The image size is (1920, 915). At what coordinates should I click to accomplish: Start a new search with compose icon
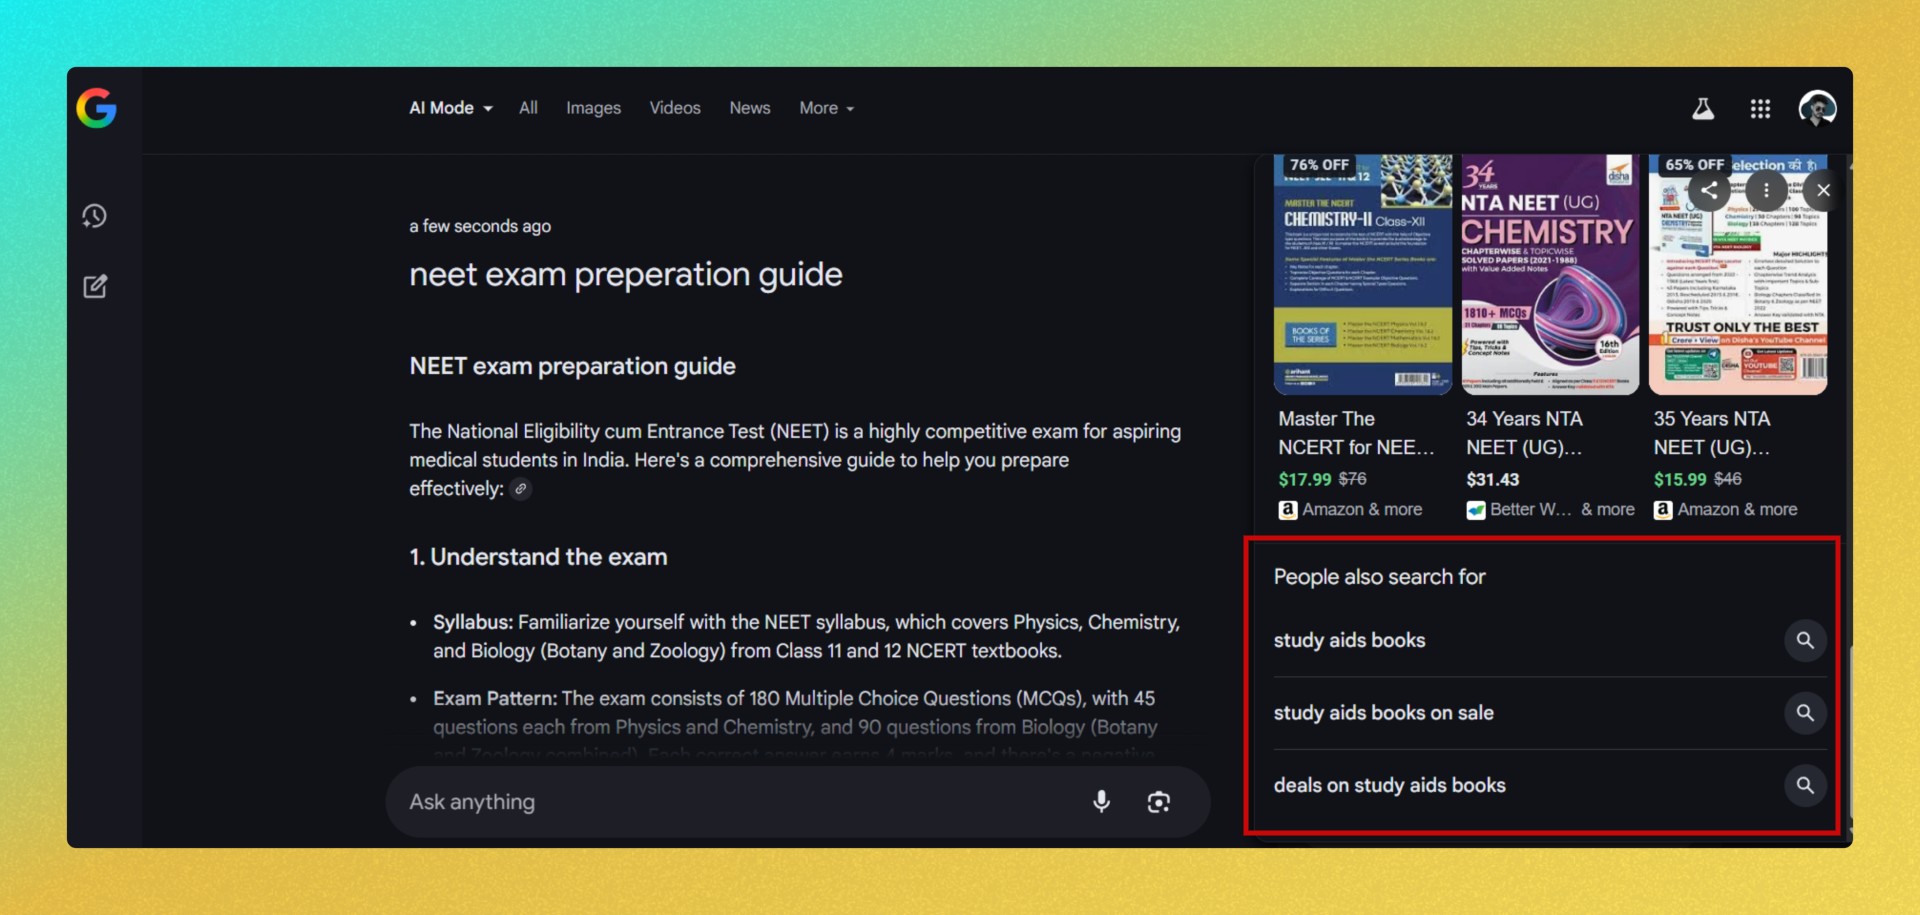point(95,287)
